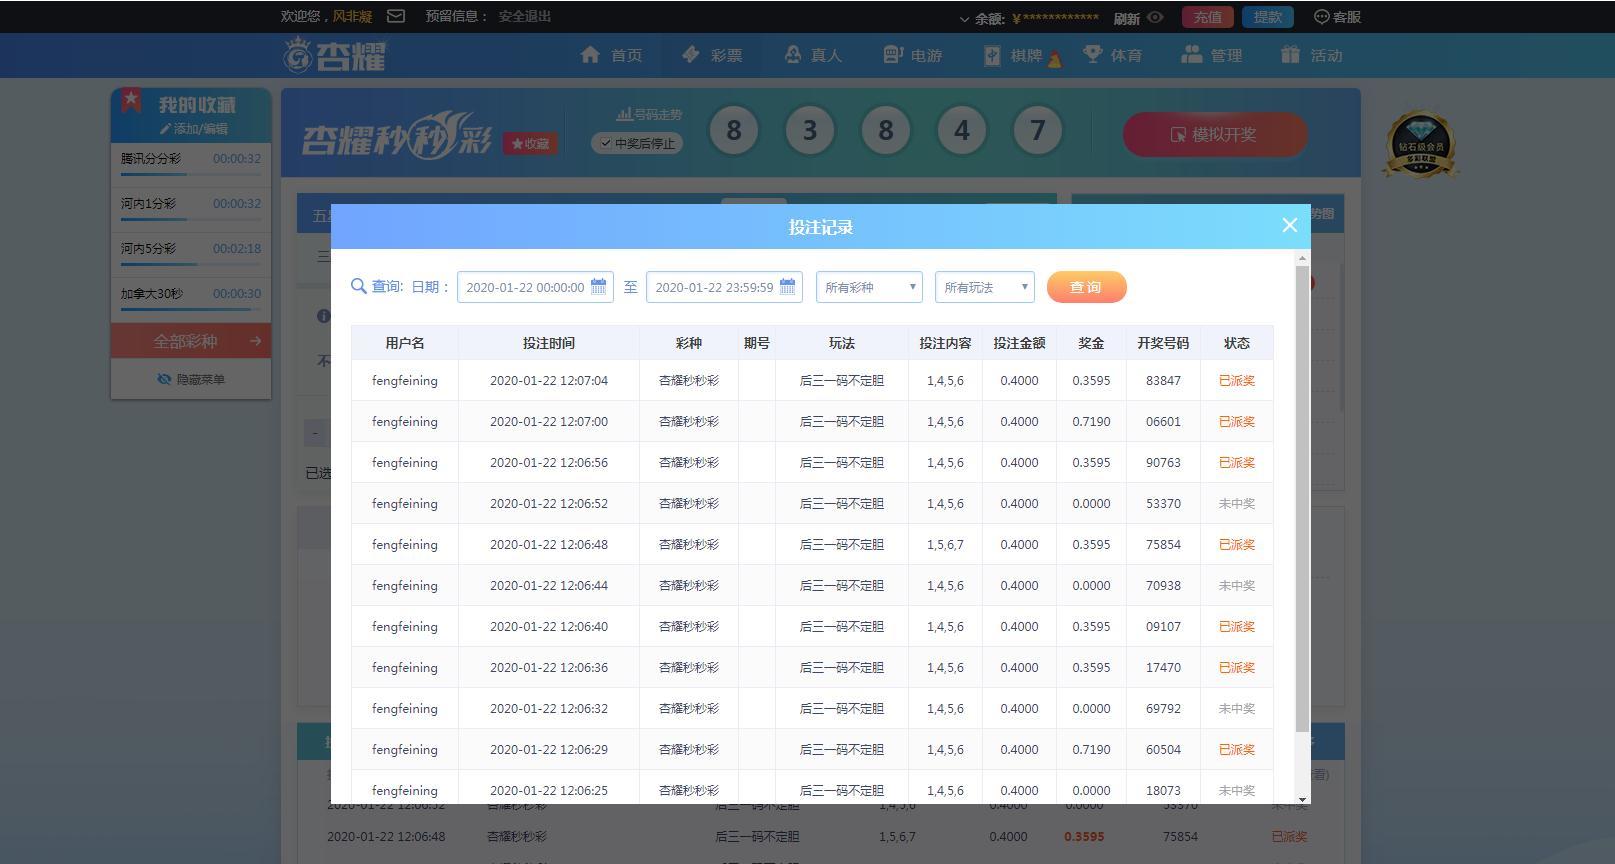Open the 管理 management menu
Image resolution: width=1615 pixels, height=864 pixels.
[x=1212, y=55]
